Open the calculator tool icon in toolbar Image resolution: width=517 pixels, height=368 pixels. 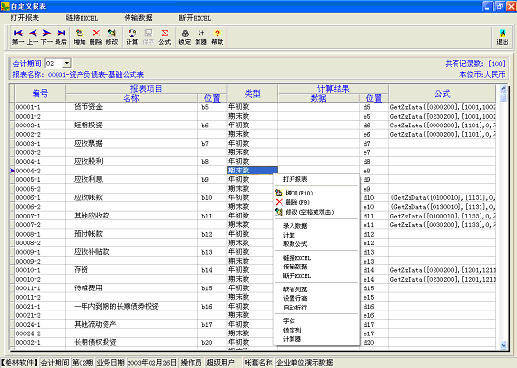pos(201,37)
